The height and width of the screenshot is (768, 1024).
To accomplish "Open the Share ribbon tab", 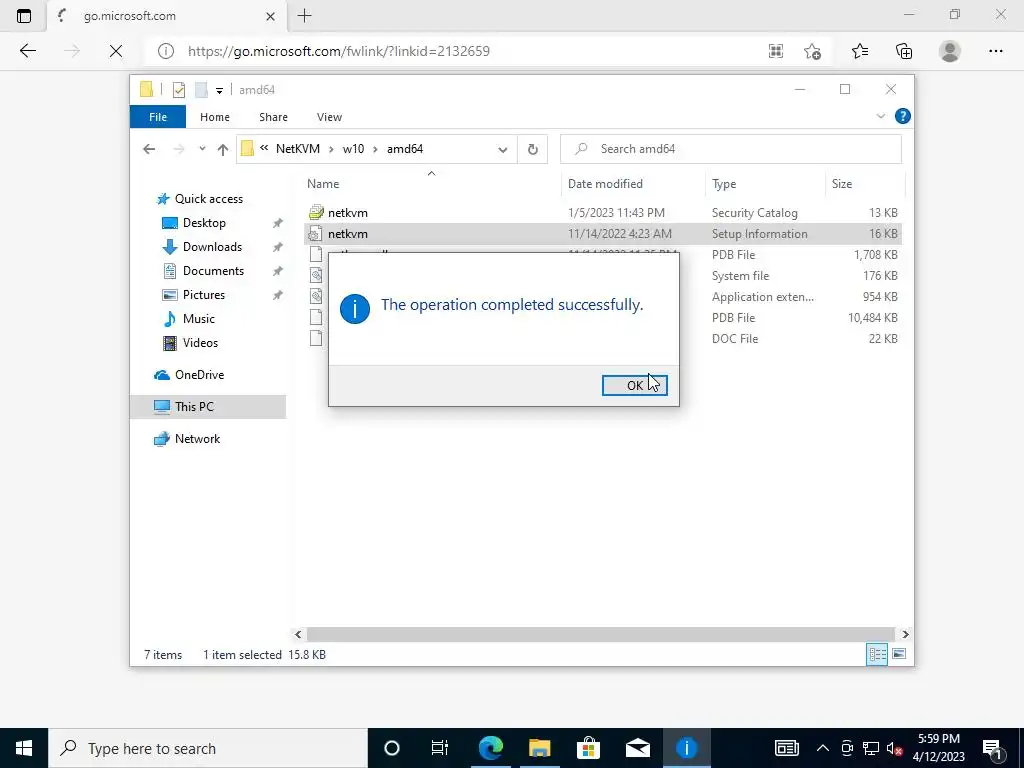I will coord(273,117).
